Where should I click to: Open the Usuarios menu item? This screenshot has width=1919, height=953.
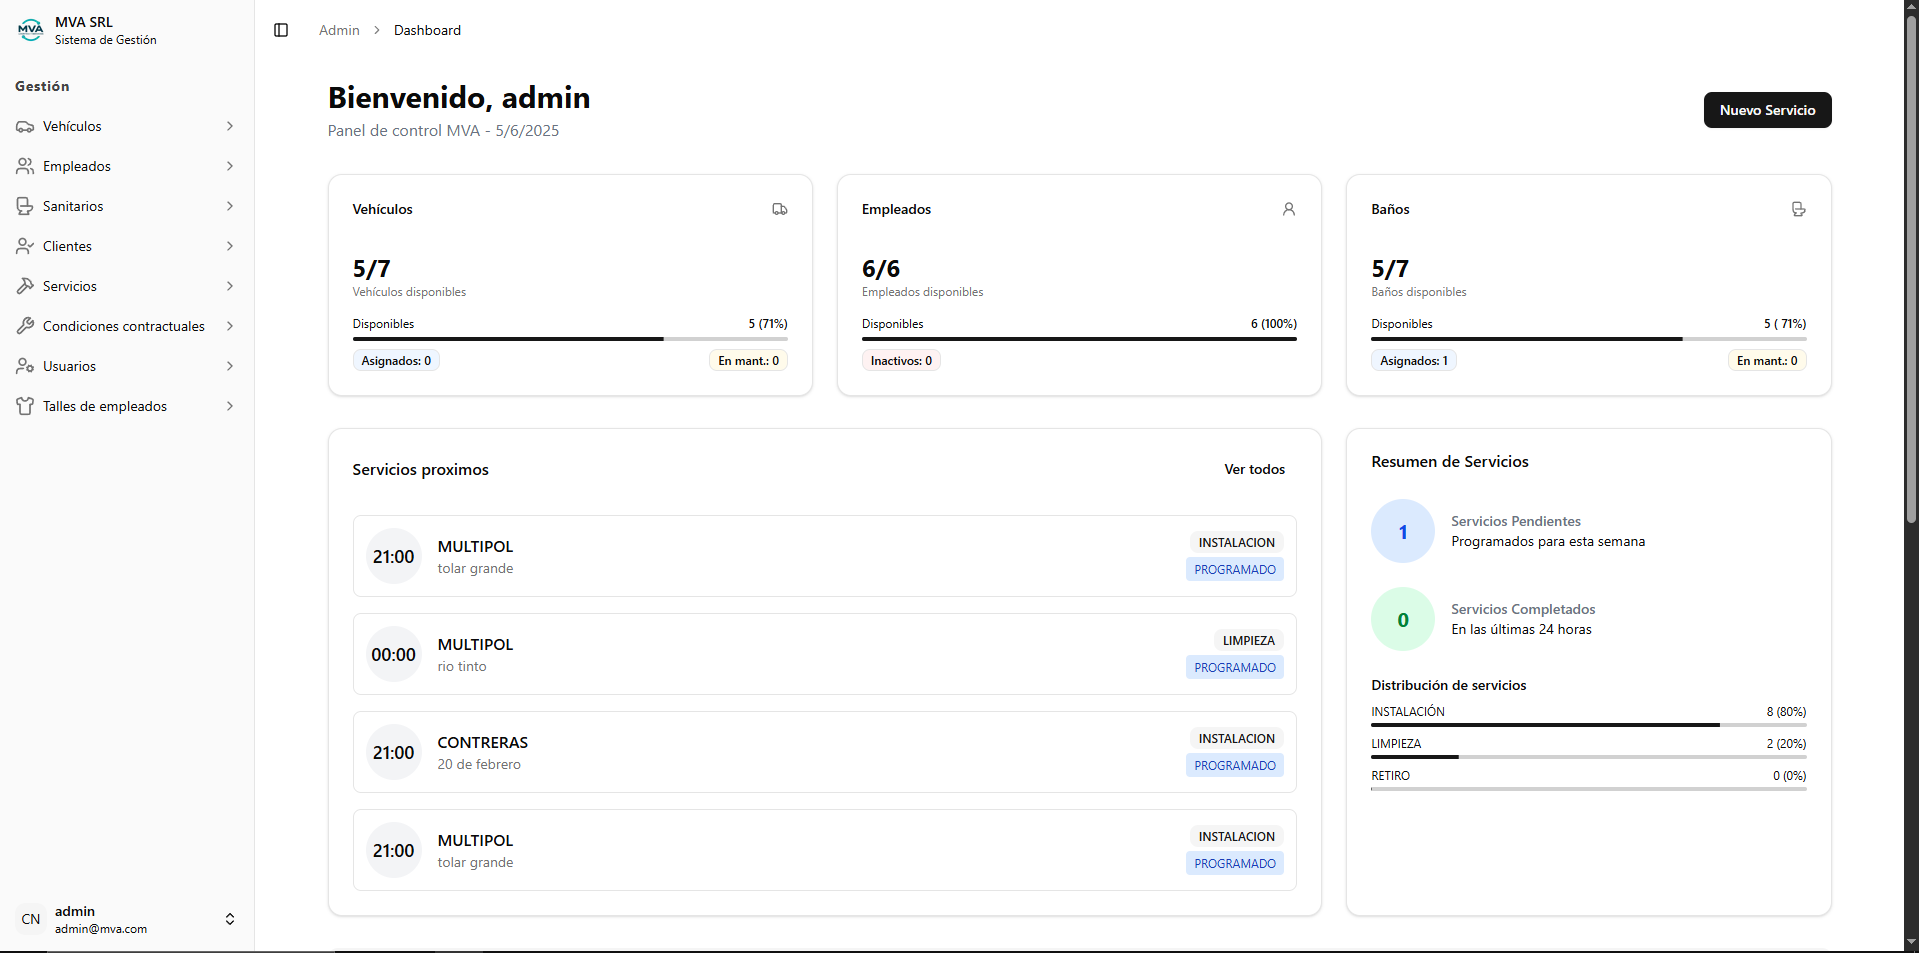(x=70, y=366)
